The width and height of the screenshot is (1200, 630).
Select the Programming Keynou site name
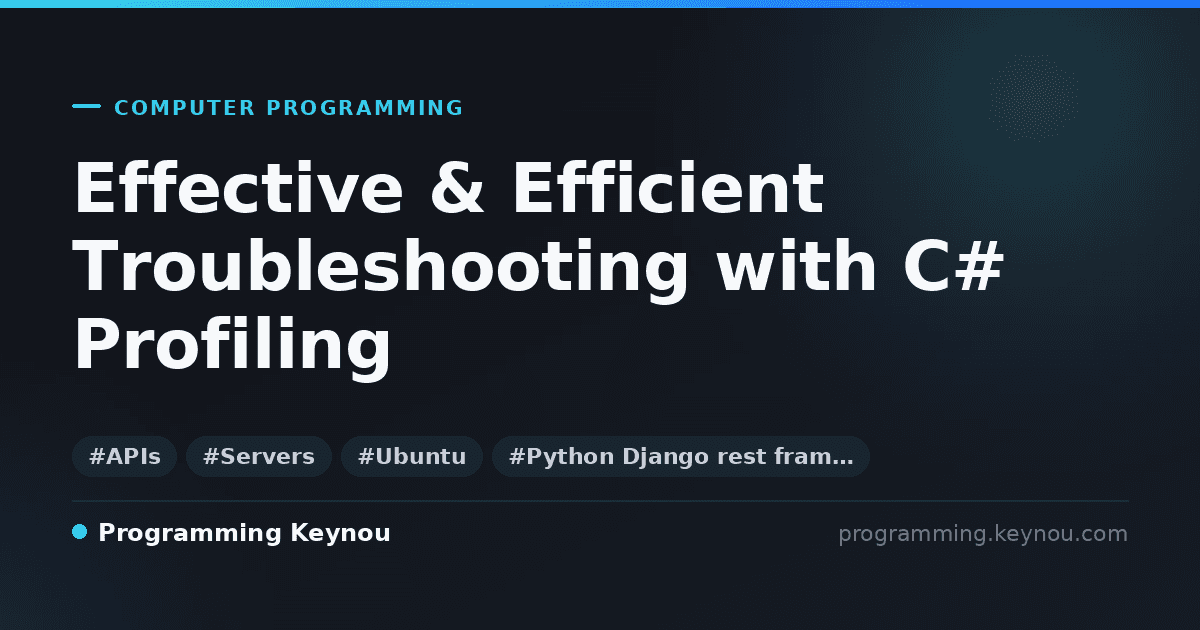[x=244, y=533]
